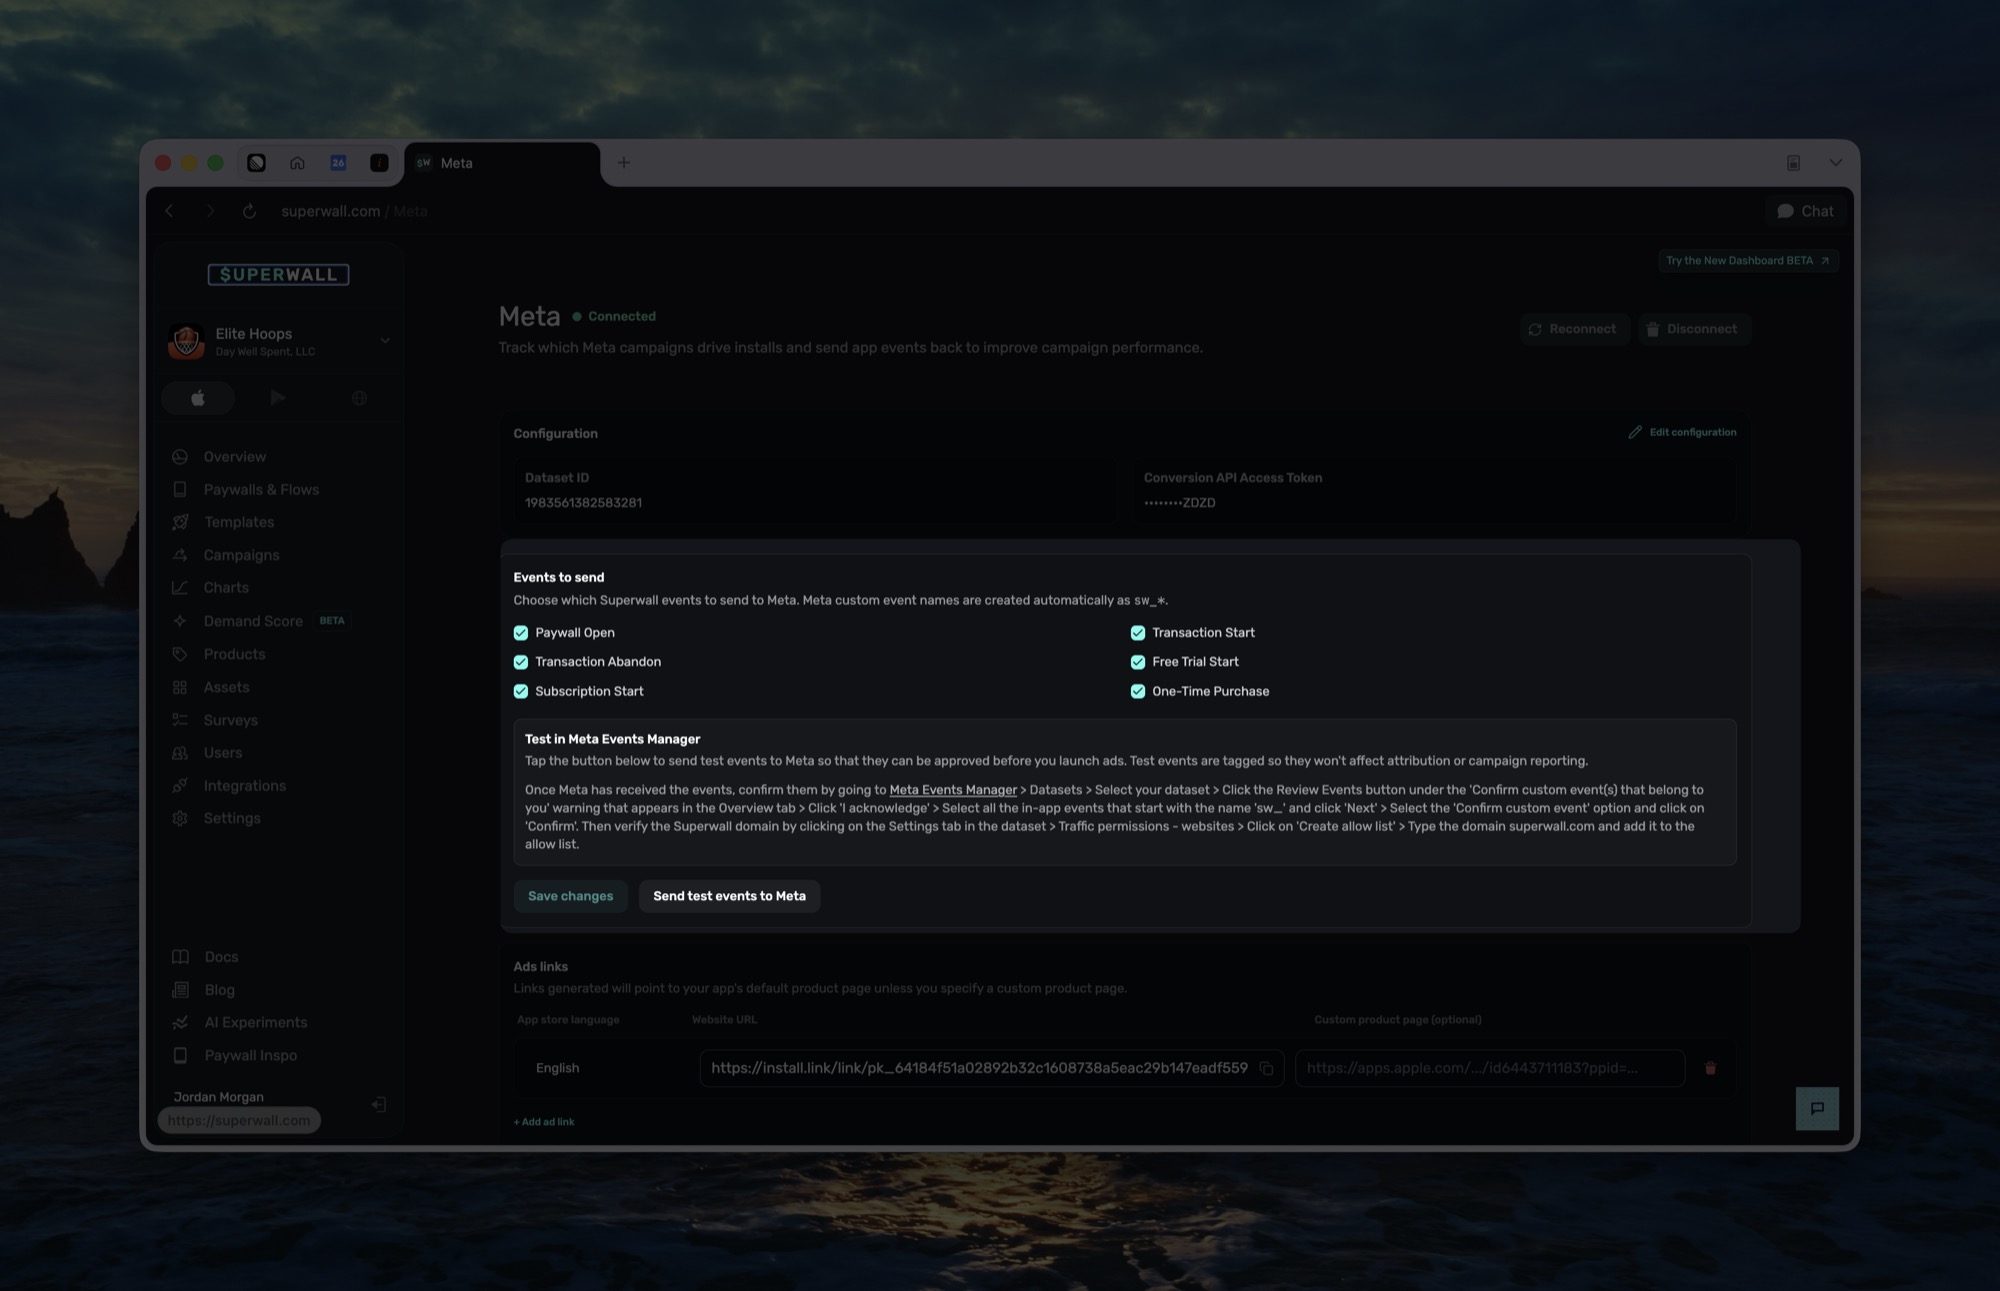Open Surveys in the sidebar
This screenshot has width=2000, height=1291.
(230, 720)
